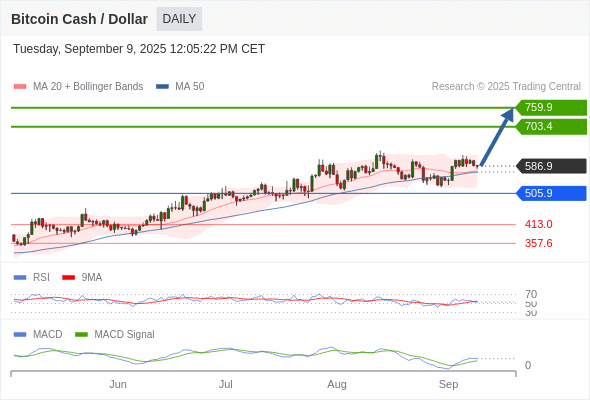Click the MA 50 blue legend swatch
The image size is (590, 400).
click(162, 87)
